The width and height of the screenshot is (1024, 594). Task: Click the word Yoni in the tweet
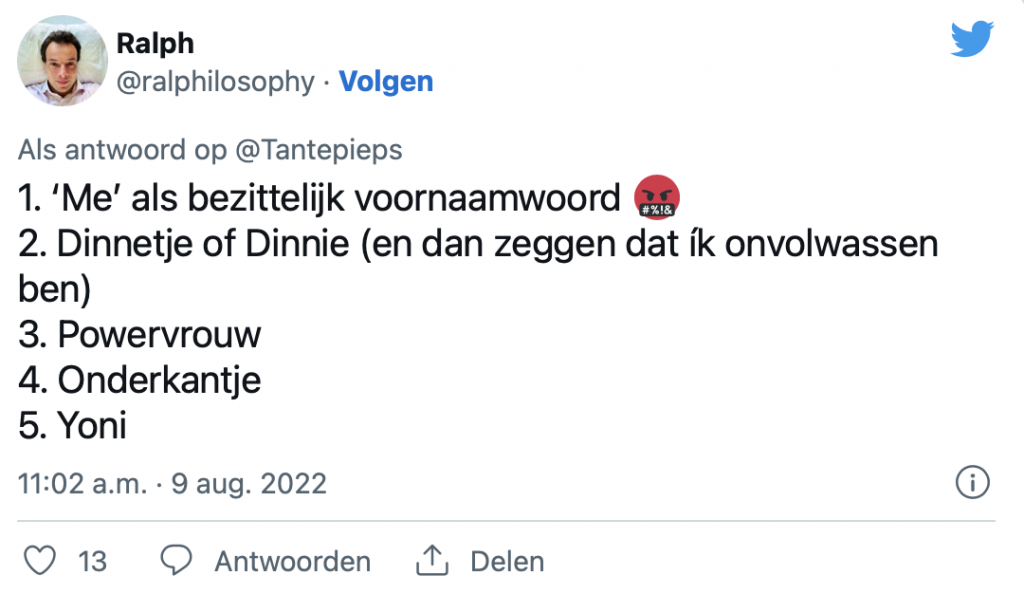click(92, 427)
